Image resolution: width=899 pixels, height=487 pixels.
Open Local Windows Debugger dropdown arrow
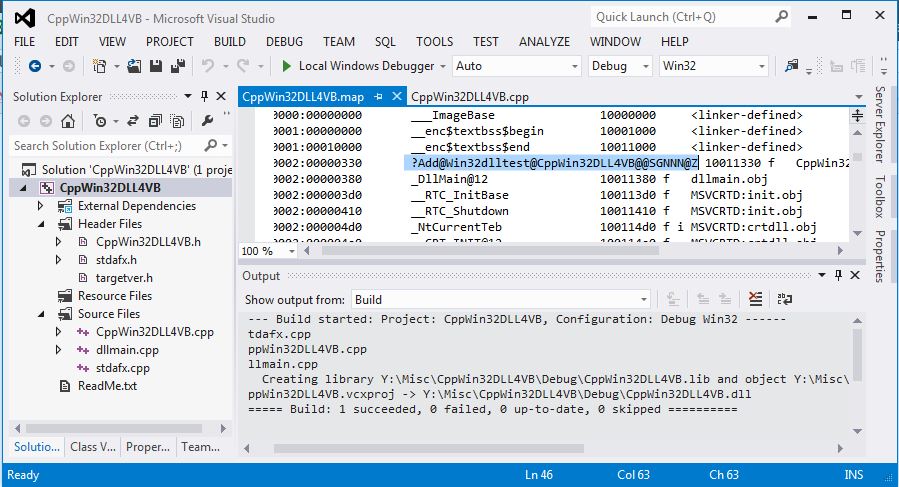point(443,66)
